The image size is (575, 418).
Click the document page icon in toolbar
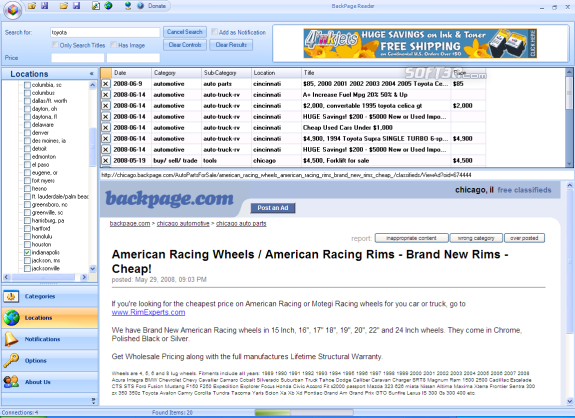coord(96,6)
